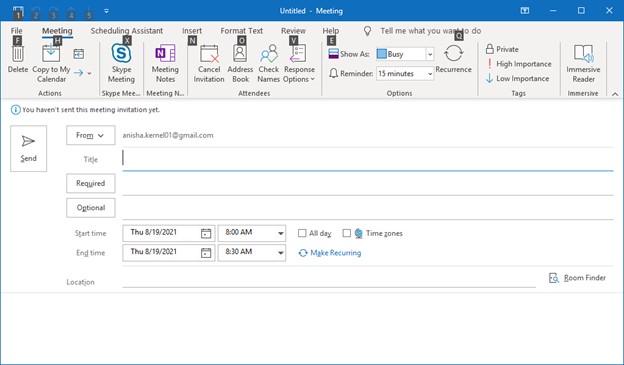The image size is (624, 365).
Task: Open Immersive Reader
Action: click(x=583, y=63)
